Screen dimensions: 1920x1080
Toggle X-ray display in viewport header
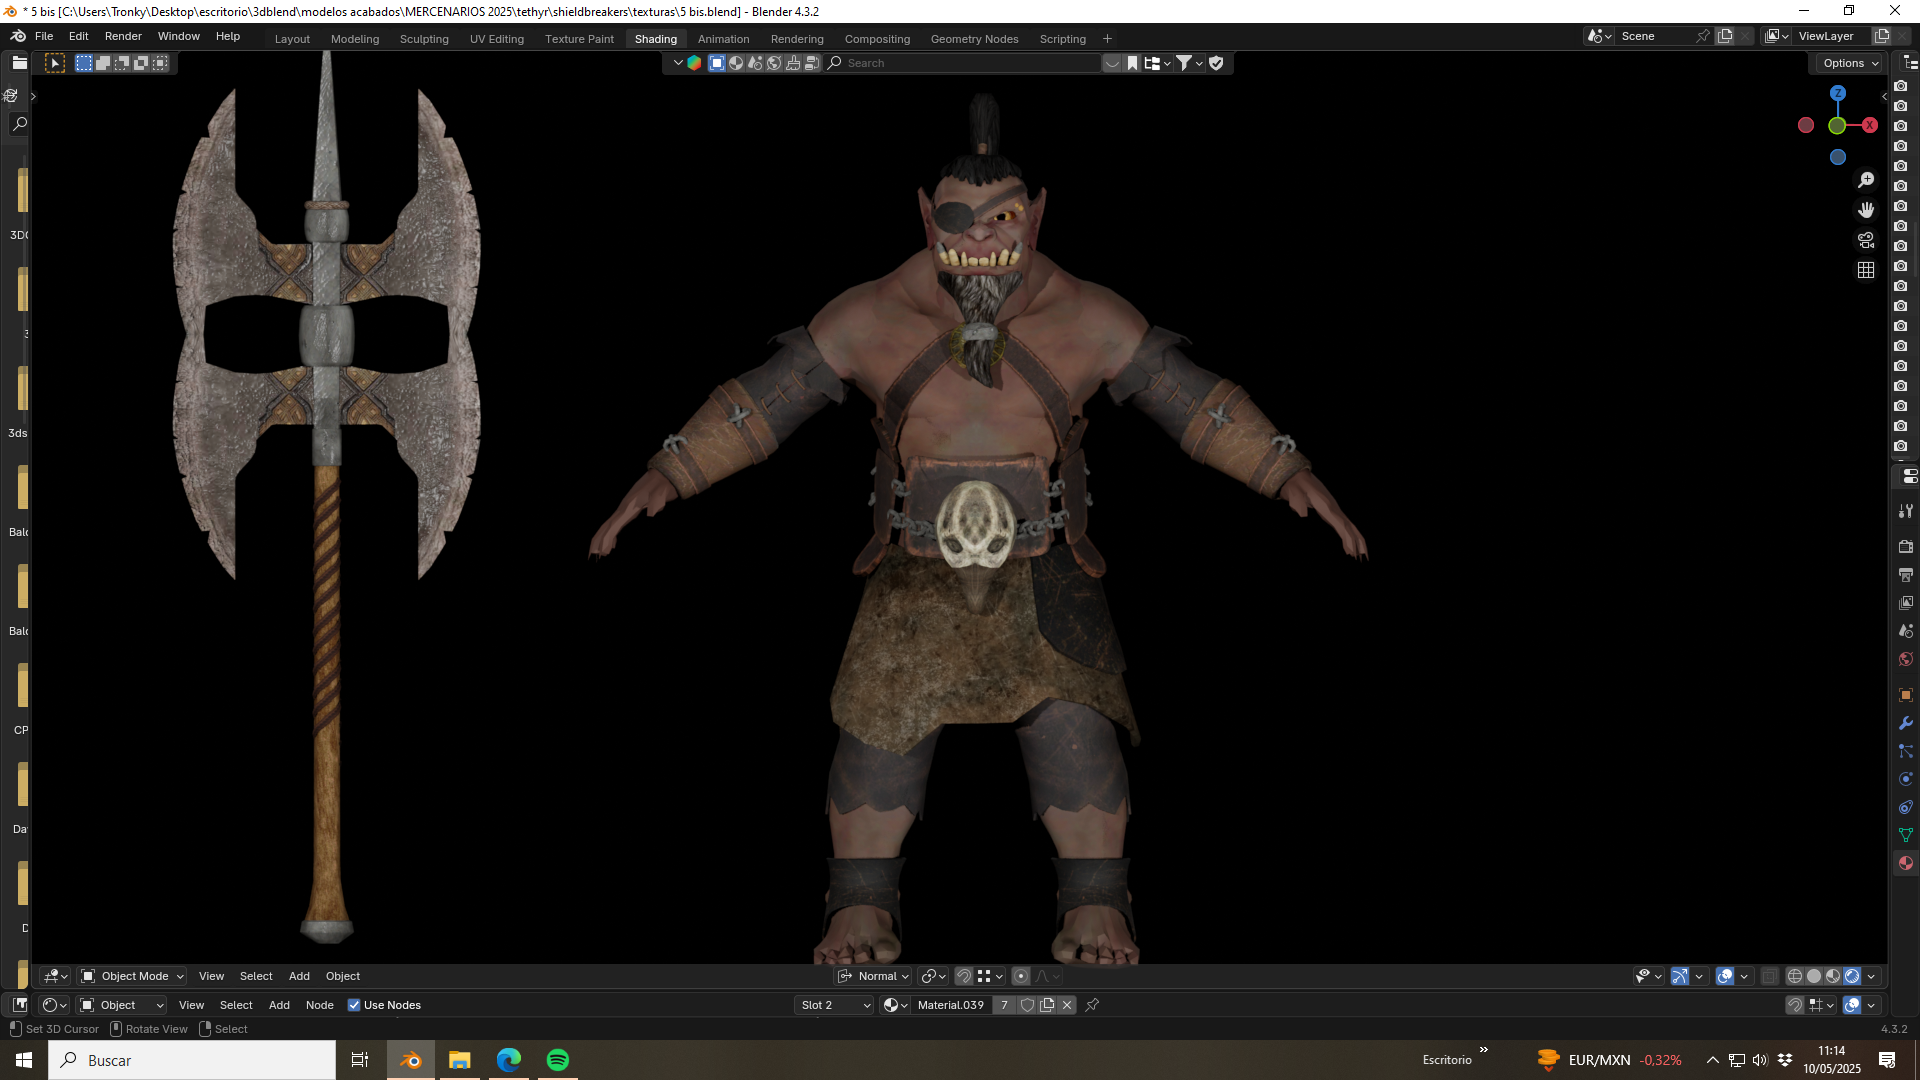1769,976
